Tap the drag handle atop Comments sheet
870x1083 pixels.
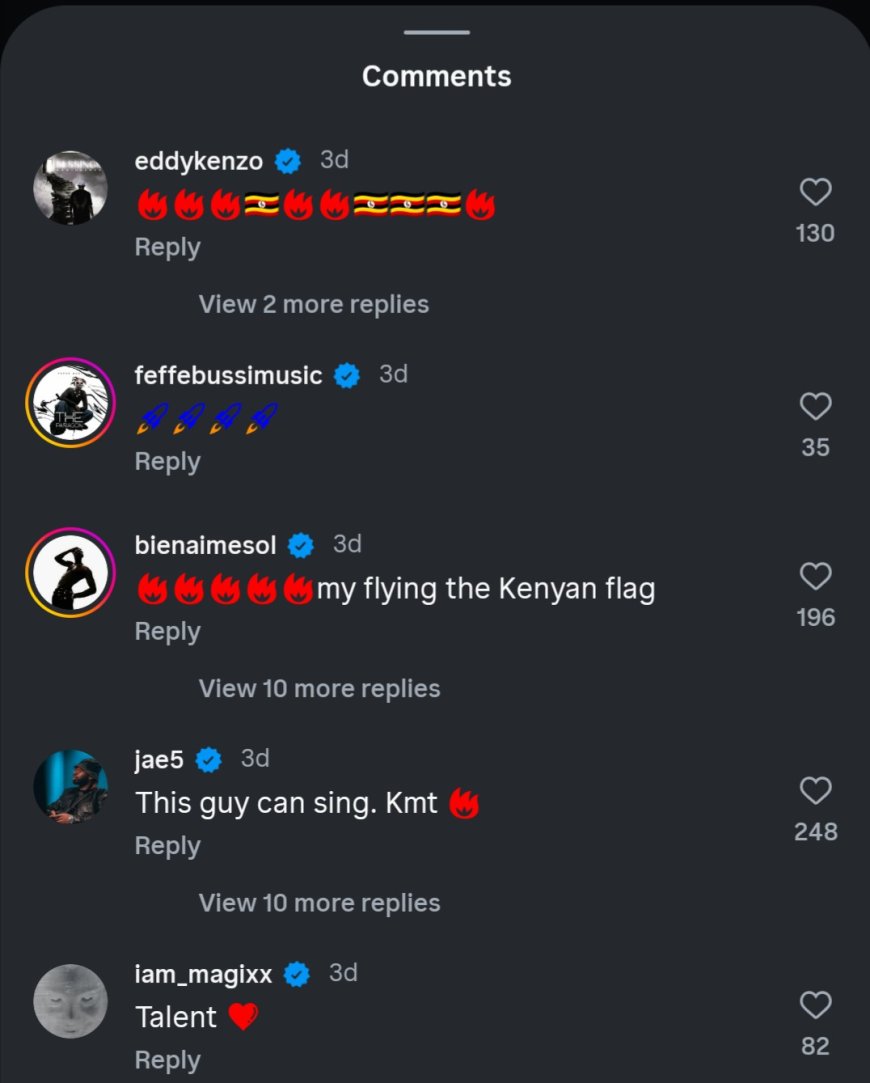[x=436, y=32]
